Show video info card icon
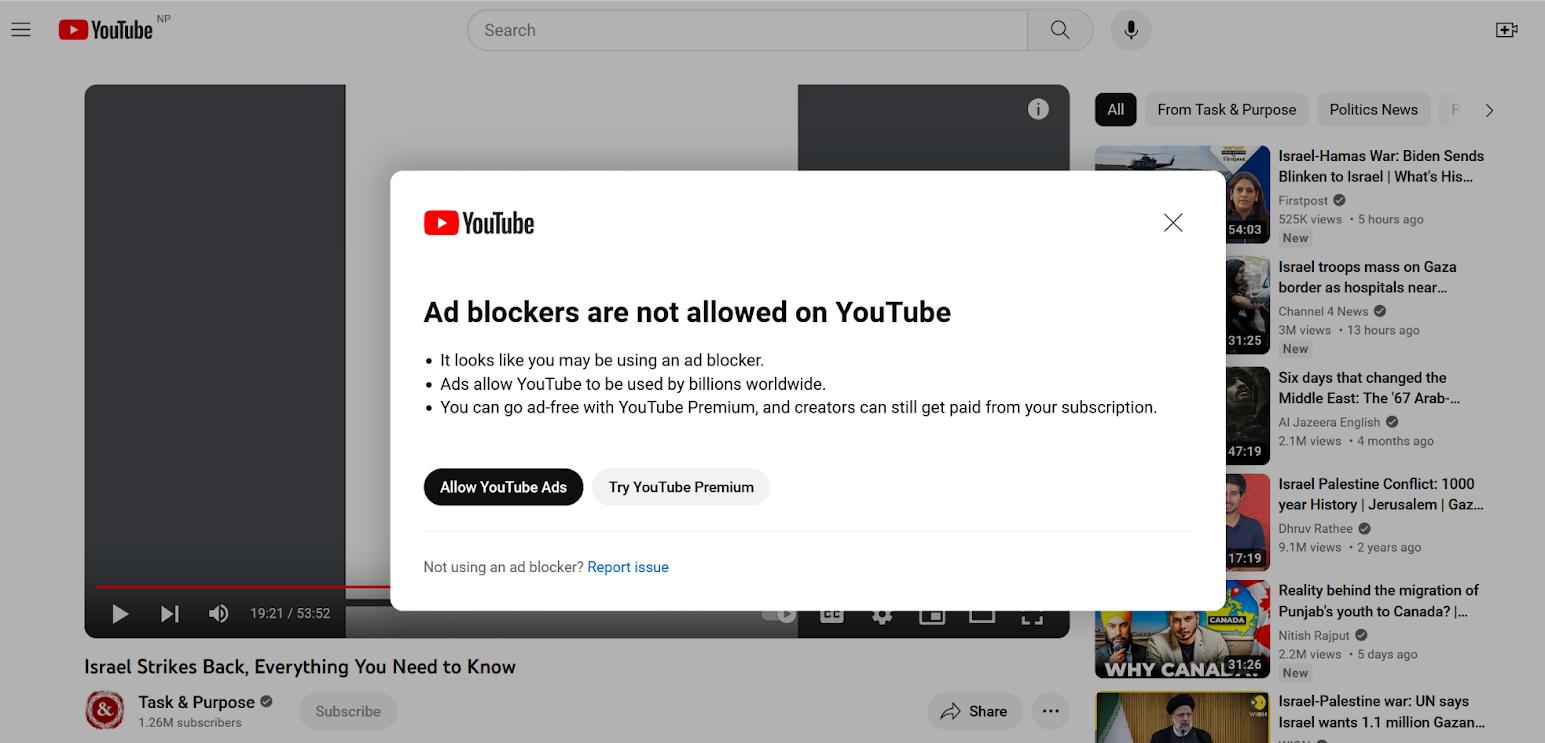The image size is (1545, 743). [1038, 109]
